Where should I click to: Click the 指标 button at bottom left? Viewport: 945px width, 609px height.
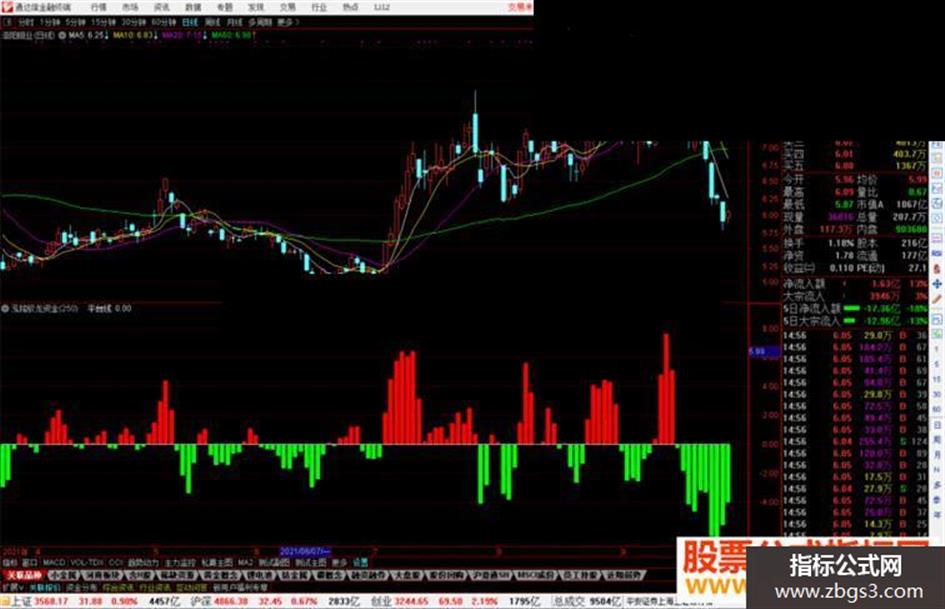[10, 562]
